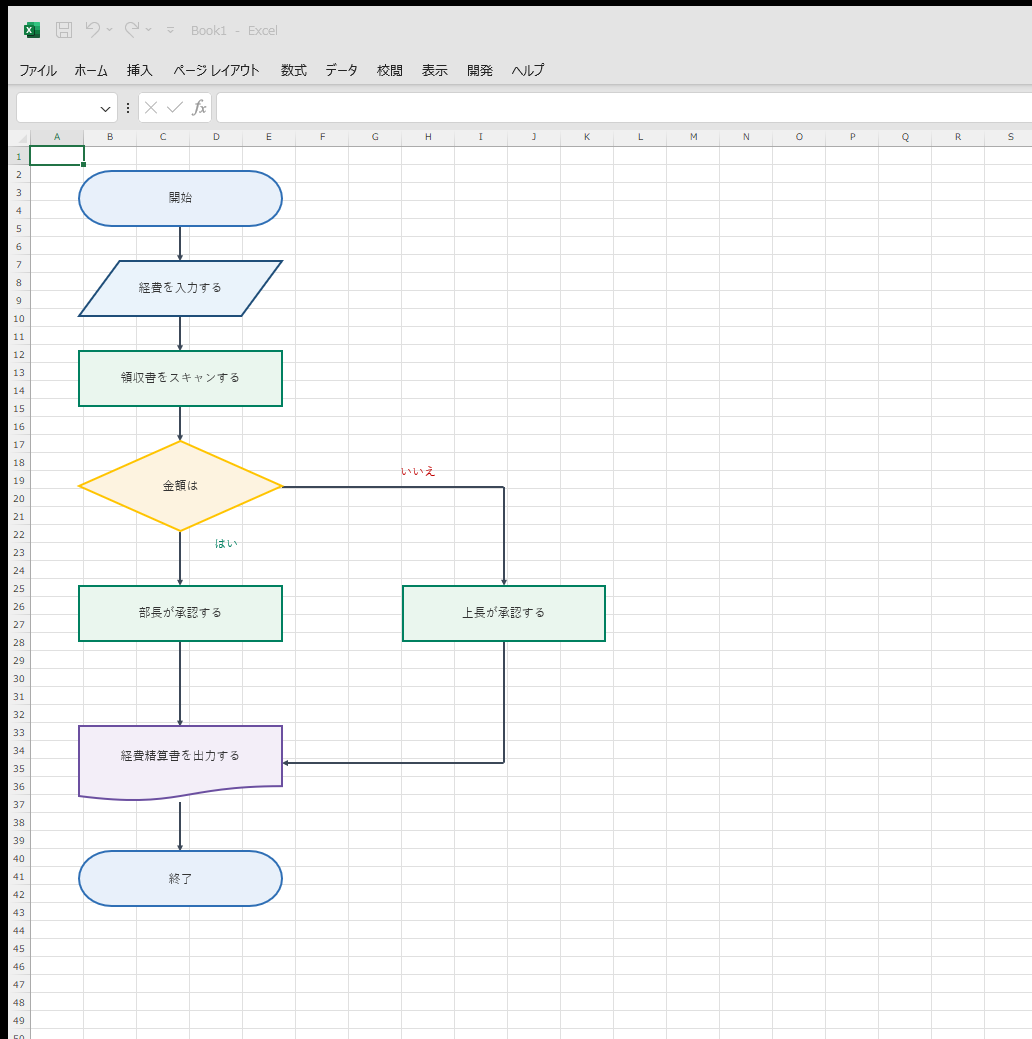Screen dimensions: 1032x1039
Task: Select the 上長が承認する process box
Action: [x=504, y=614]
